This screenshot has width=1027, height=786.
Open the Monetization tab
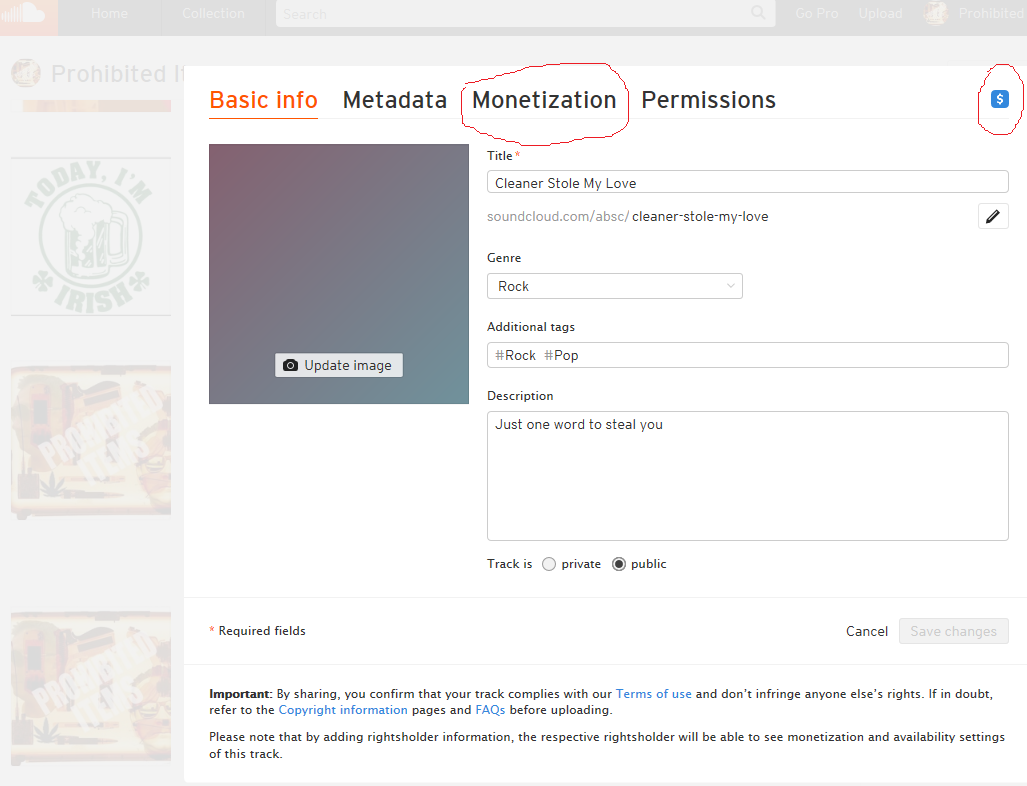(544, 100)
